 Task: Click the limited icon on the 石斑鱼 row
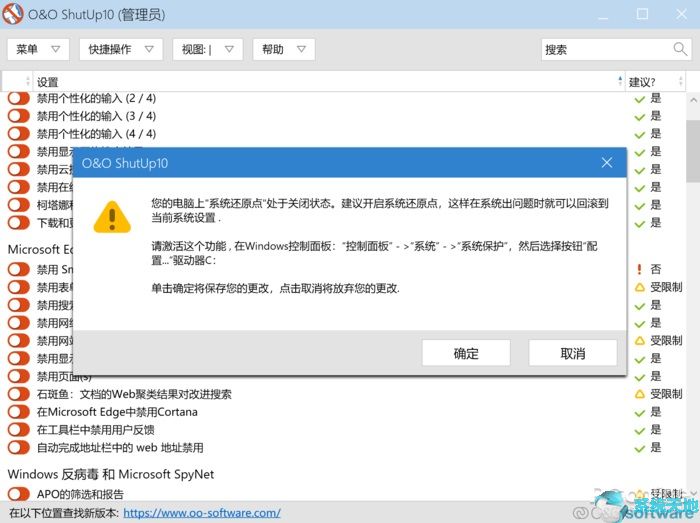coord(640,394)
